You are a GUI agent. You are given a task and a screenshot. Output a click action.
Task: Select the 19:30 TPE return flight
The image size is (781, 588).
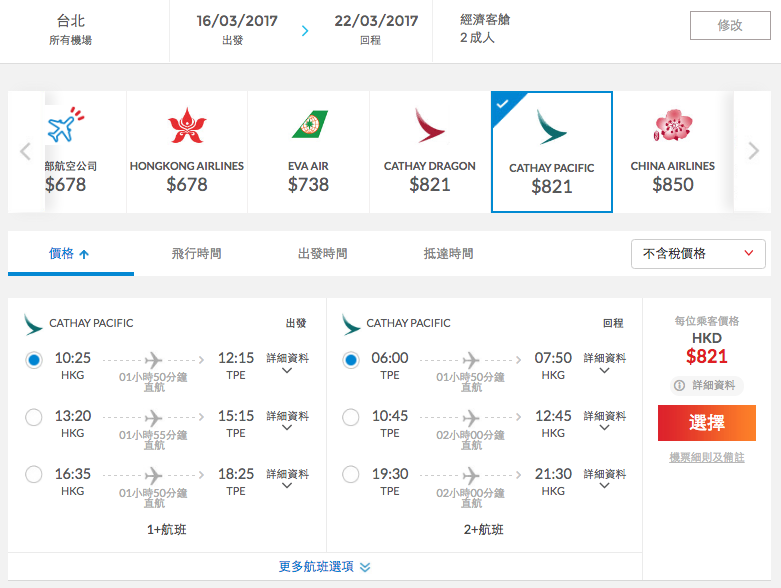(x=351, y=474)
